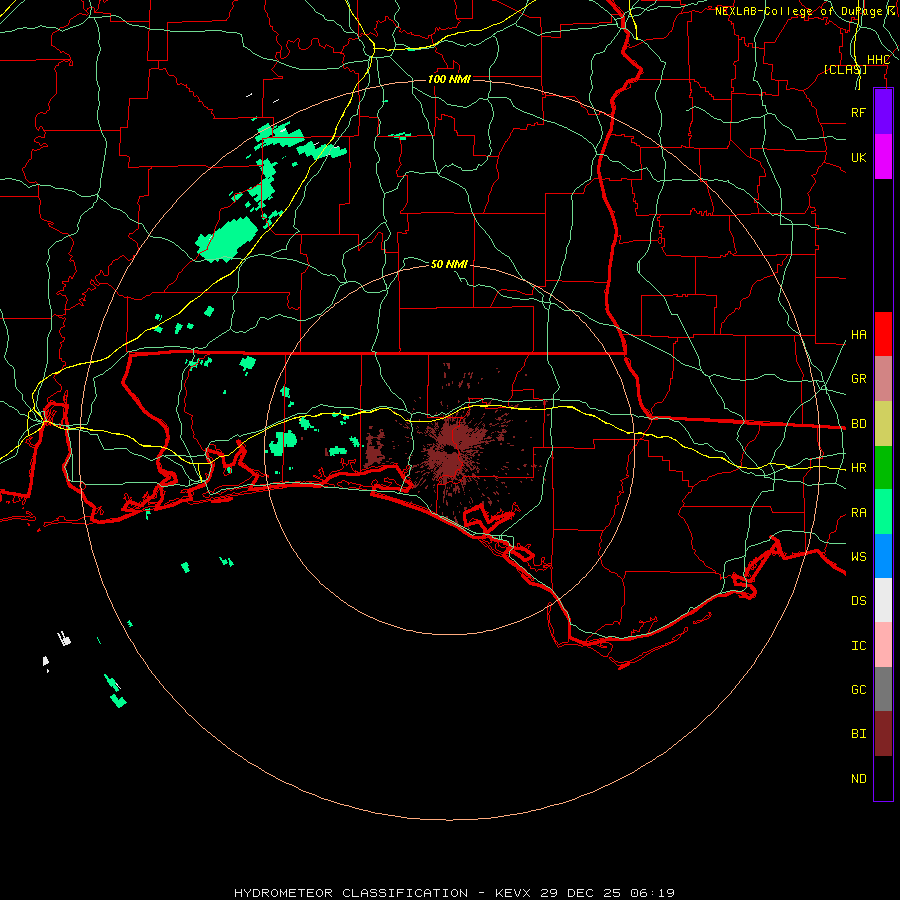900x900 pixels.
Task: Select the GR pink-brown legend swatch
Action: (883, 379)
